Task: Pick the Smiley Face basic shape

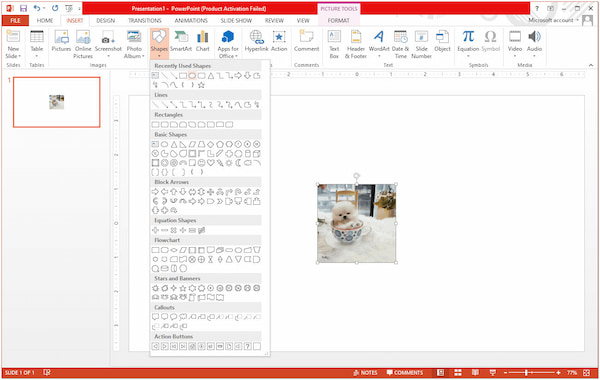Action: (201, 163)
